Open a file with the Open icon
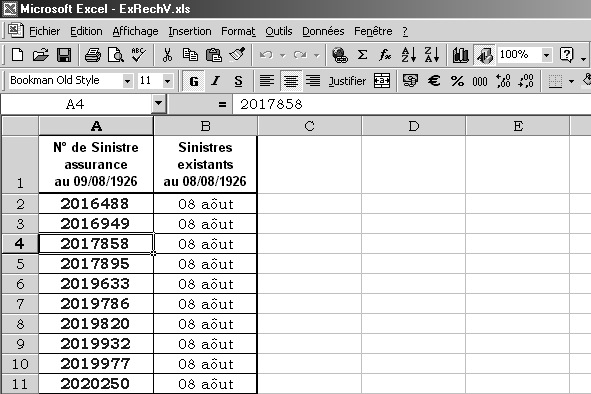Viewport: 591px width, 394px height. coord(41,55)
